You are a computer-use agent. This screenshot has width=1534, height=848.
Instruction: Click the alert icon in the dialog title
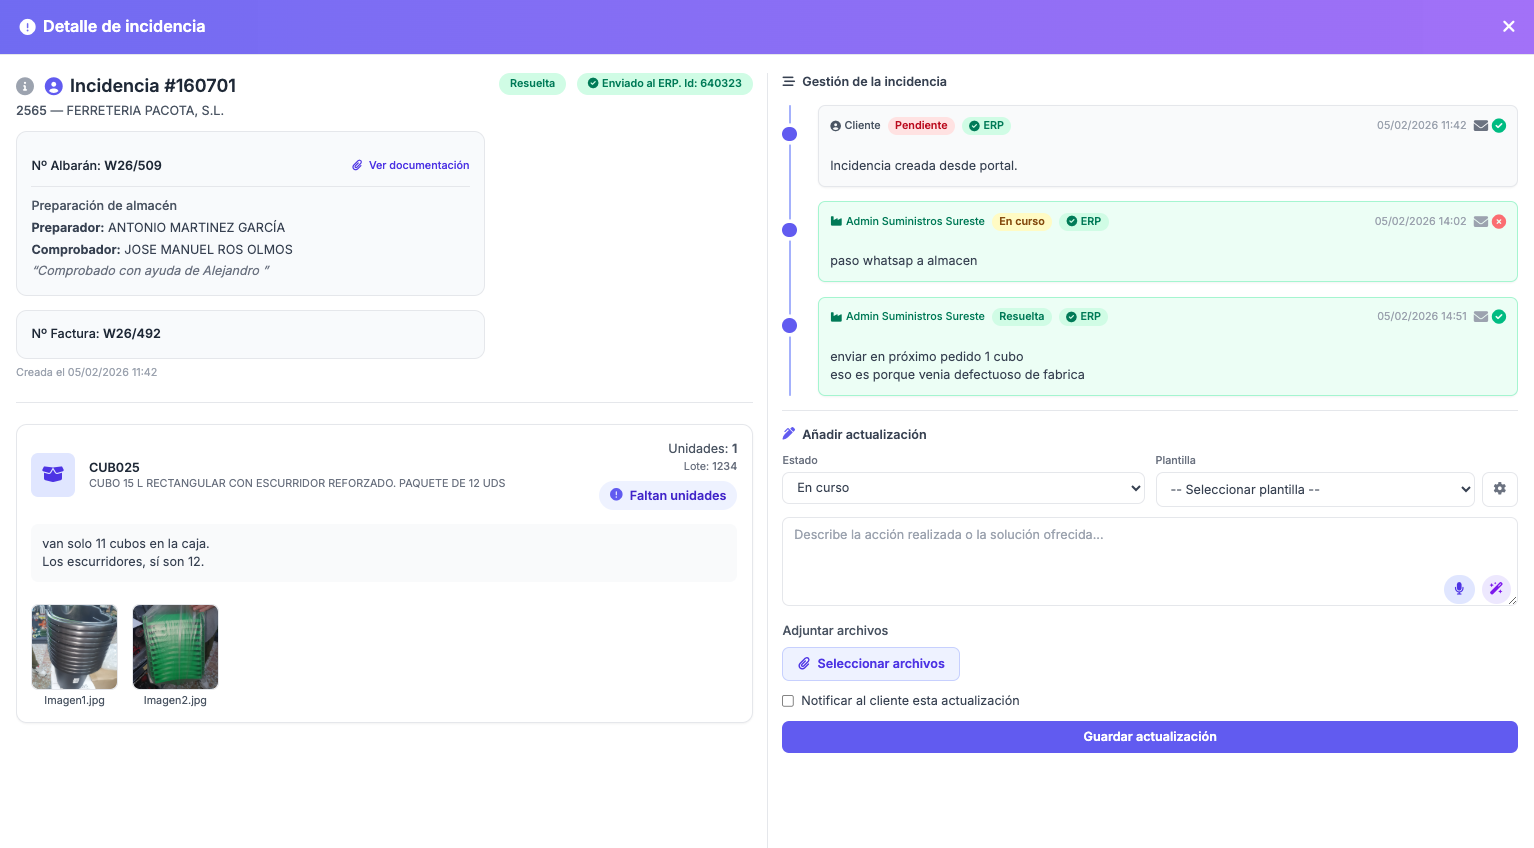tap(28, 27)
